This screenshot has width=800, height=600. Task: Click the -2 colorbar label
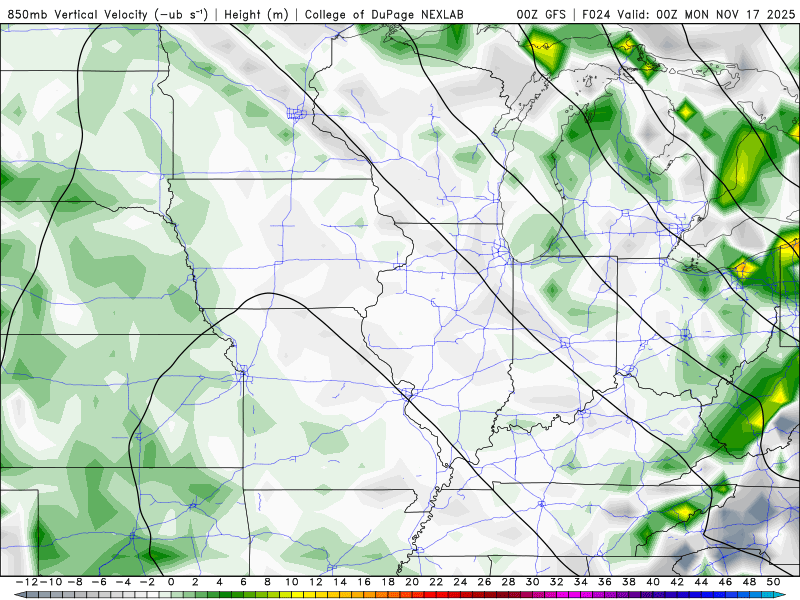[x=147, y=582]
